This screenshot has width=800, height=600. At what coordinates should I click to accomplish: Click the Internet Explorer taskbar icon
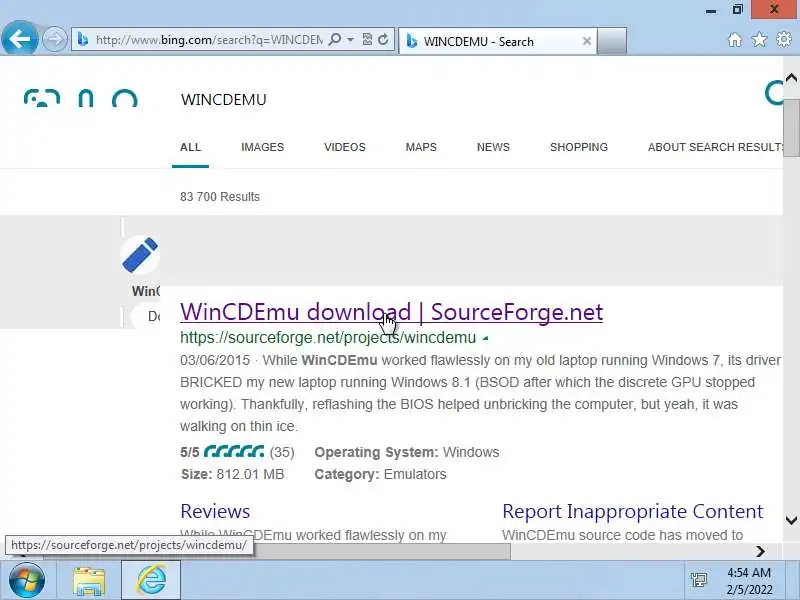pos(151,580)
